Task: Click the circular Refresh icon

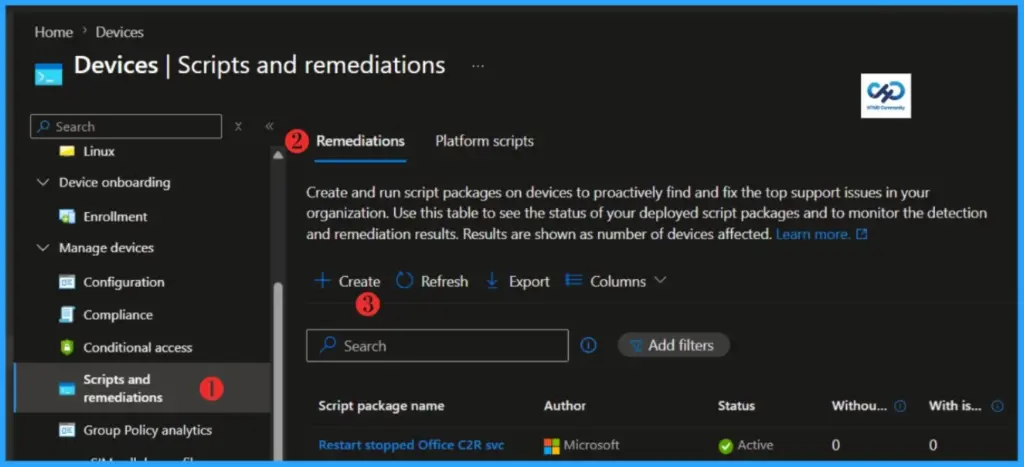Action: 405,281
